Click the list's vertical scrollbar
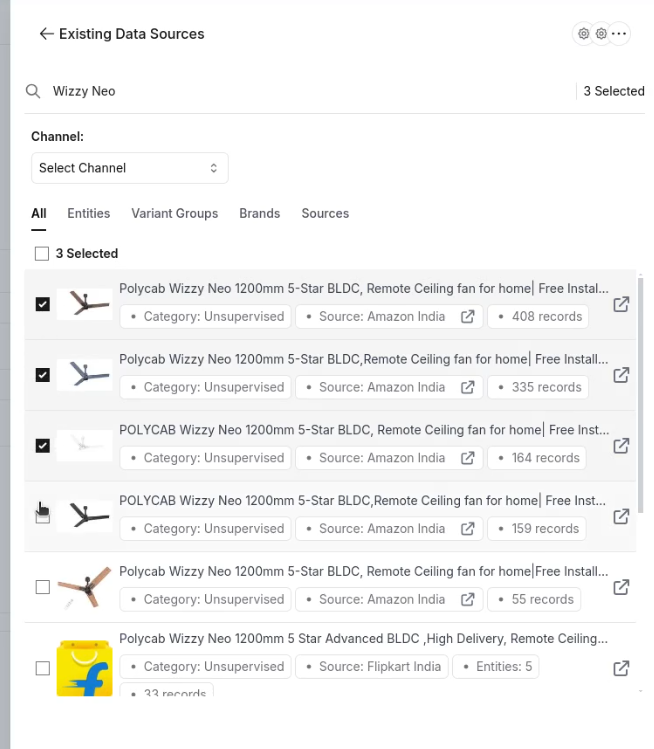 point(641,394)
